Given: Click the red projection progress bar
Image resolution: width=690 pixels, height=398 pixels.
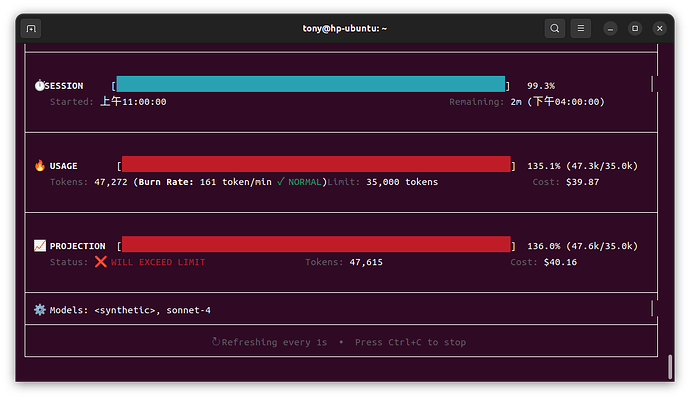Looking at the screenshot, I should (316, 244).
